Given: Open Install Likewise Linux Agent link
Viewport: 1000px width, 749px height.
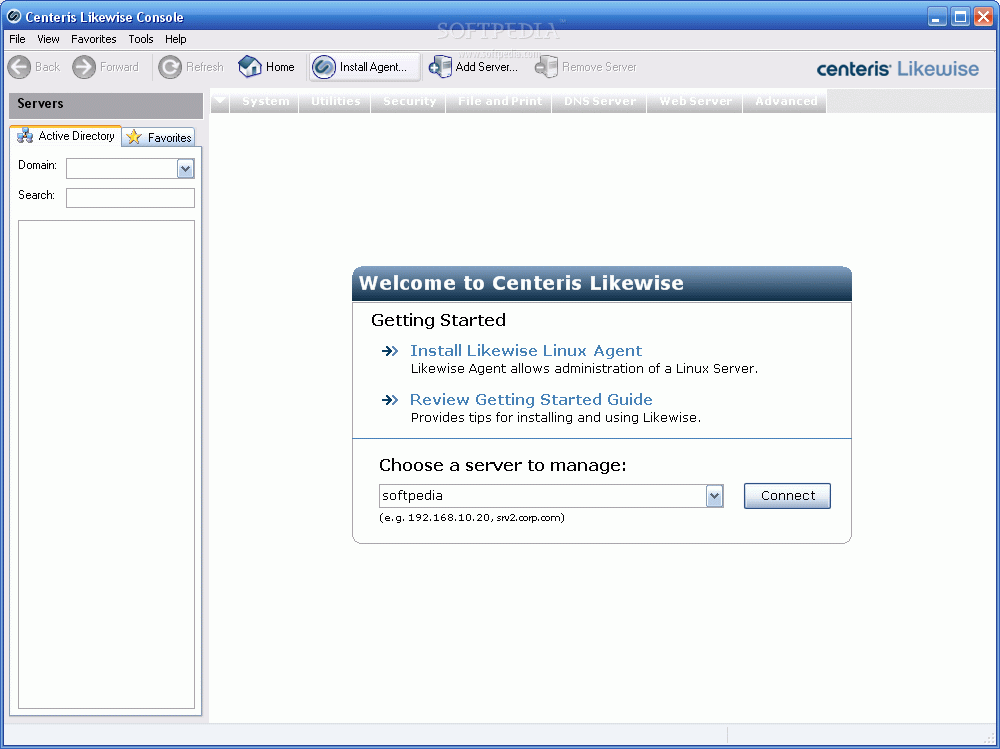Looking at the screenshot, I should [526, 351].
